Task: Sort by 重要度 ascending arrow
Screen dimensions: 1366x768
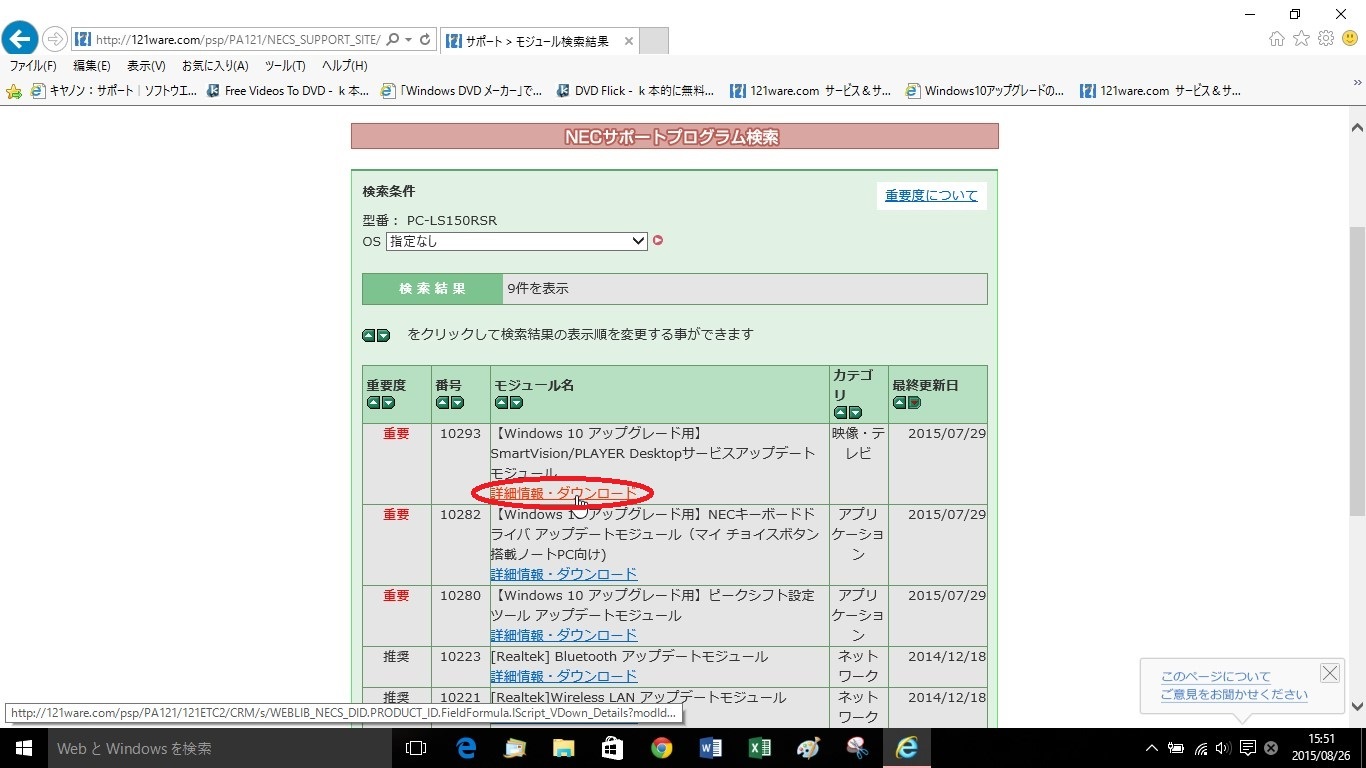Action: point(373,403)
